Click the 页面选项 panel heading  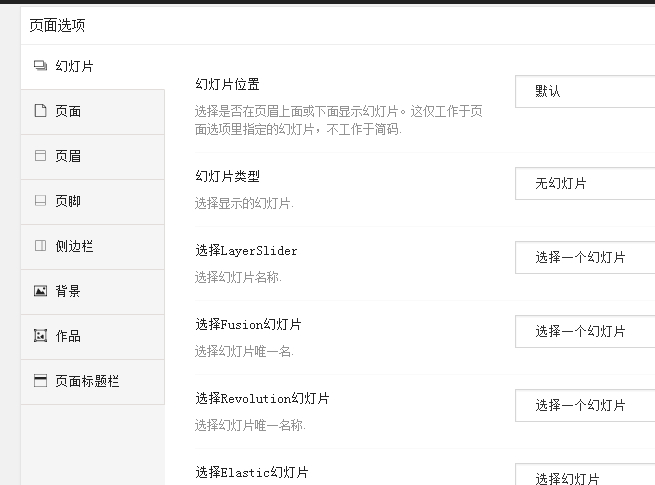(x=57, y=25)
